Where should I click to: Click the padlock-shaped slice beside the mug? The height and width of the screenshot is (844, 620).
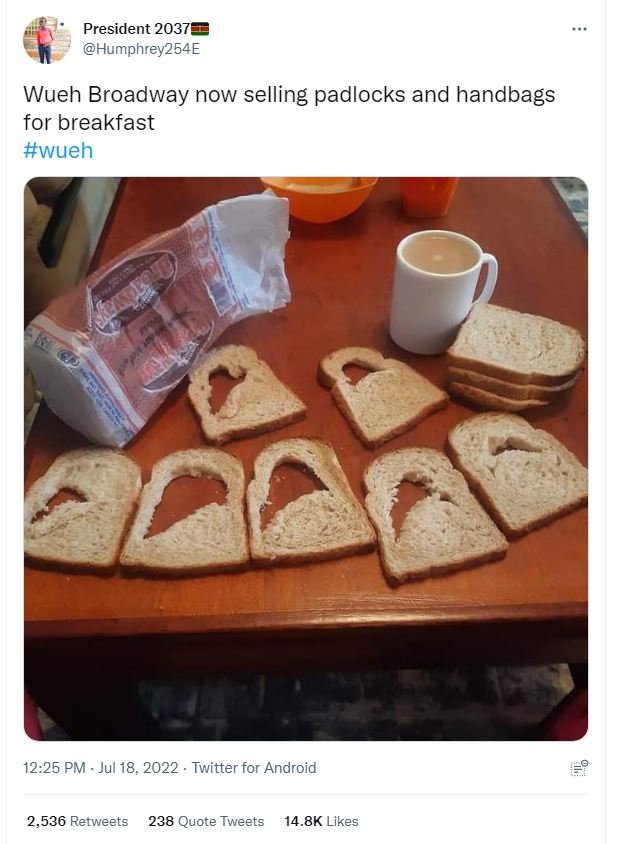(382, 395)
